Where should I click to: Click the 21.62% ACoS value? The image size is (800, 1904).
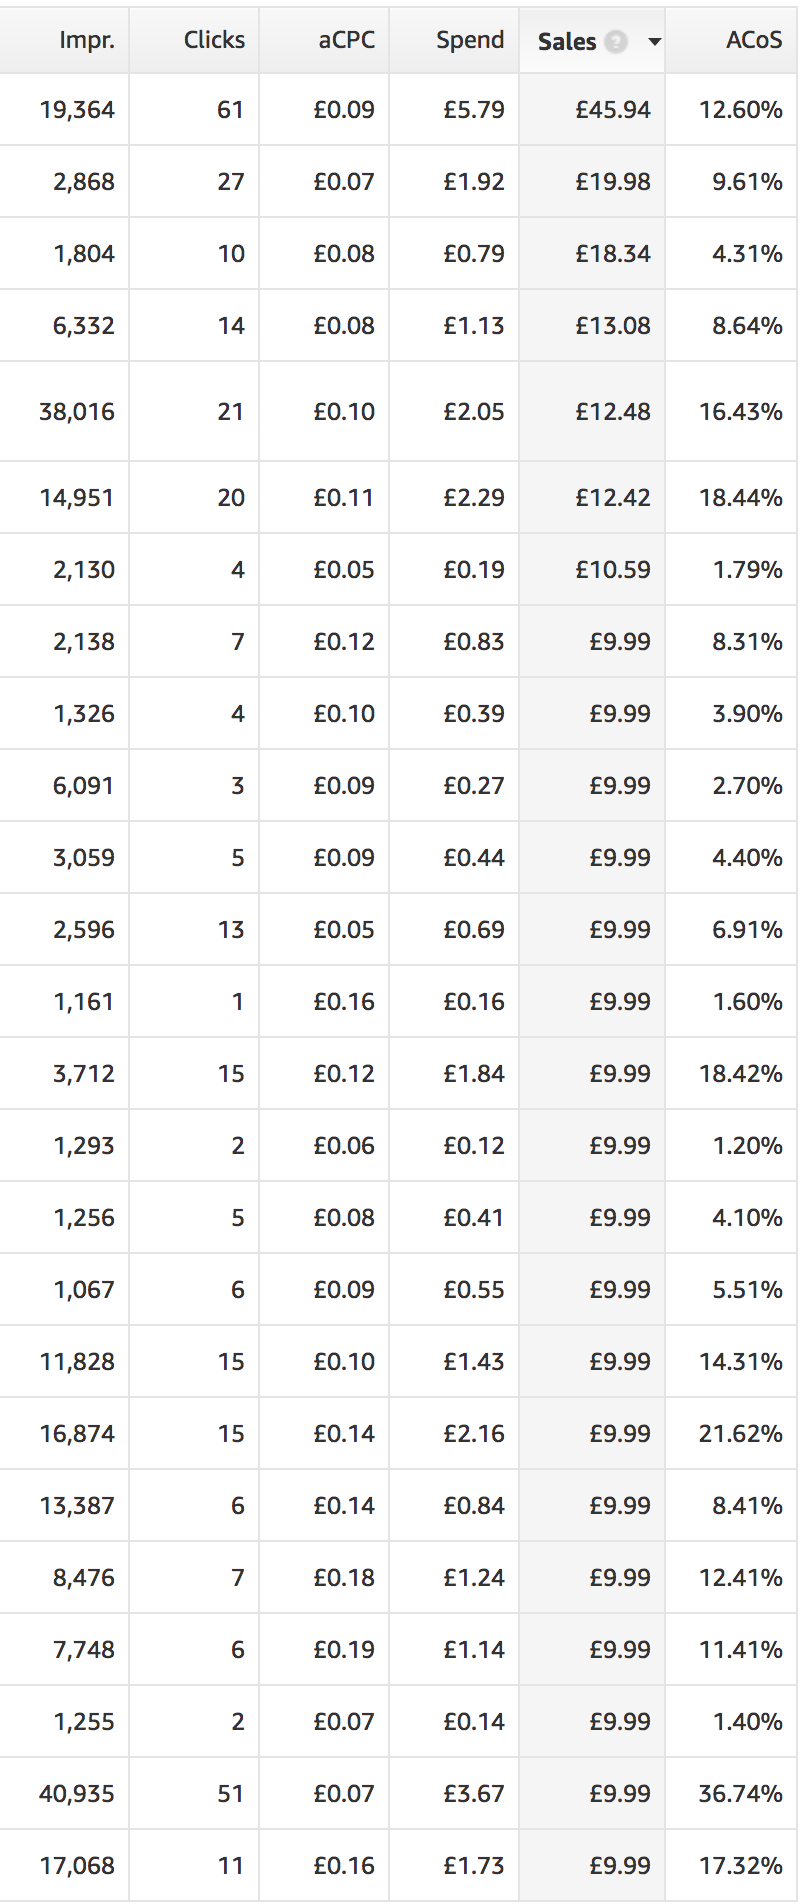coord(741,1434)
